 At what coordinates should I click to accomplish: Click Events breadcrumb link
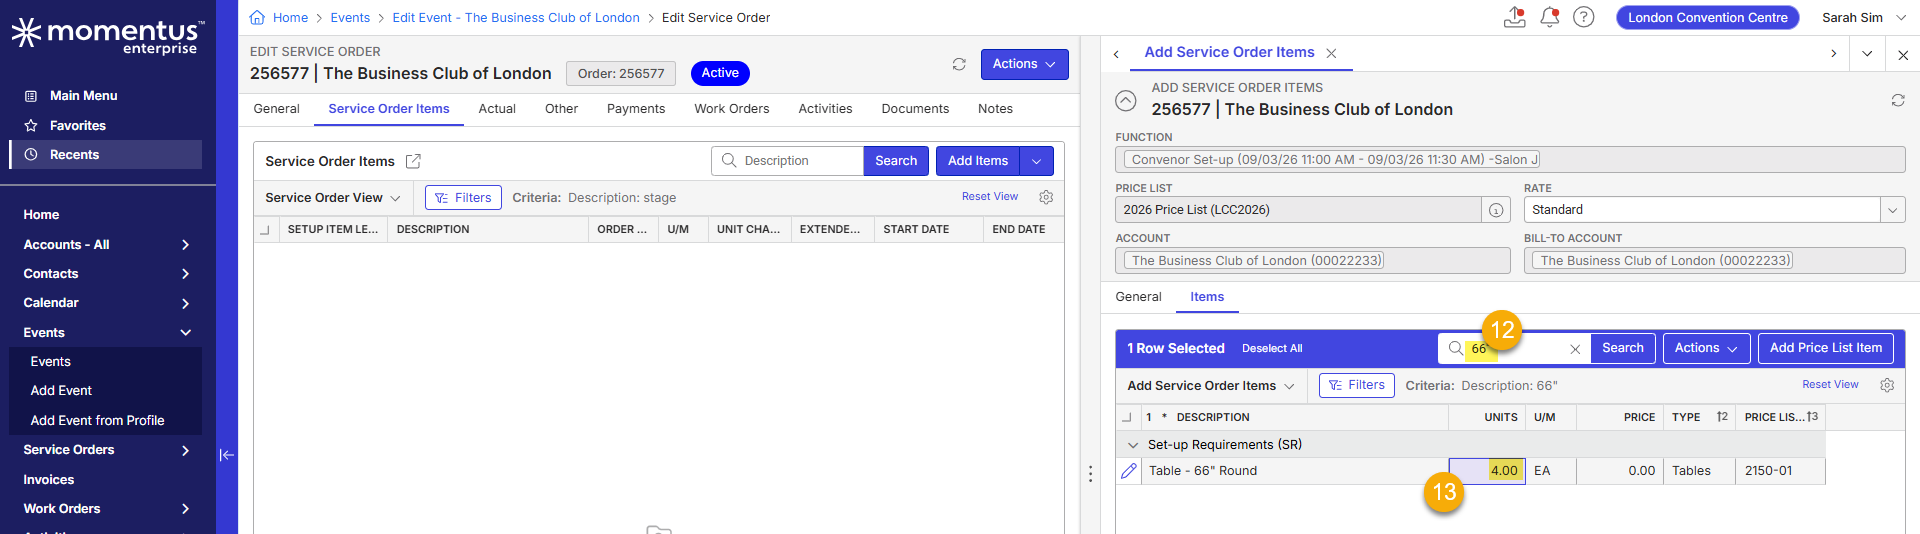click(350, 18)
